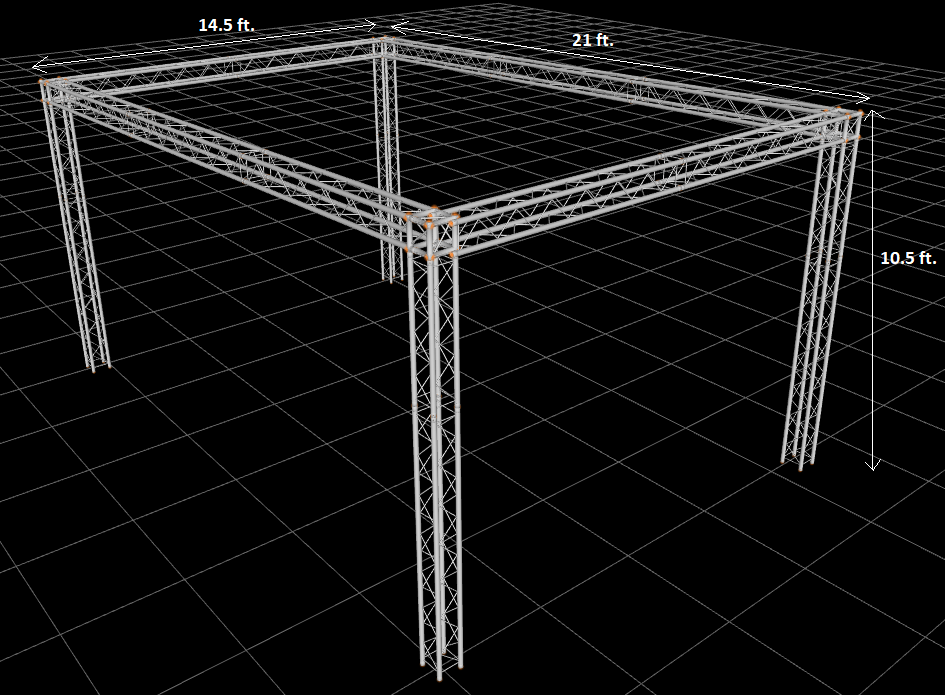Click the 21 ft. dimension label
The width and height of the screenshot is (945, 695).
tap(592, 40)
